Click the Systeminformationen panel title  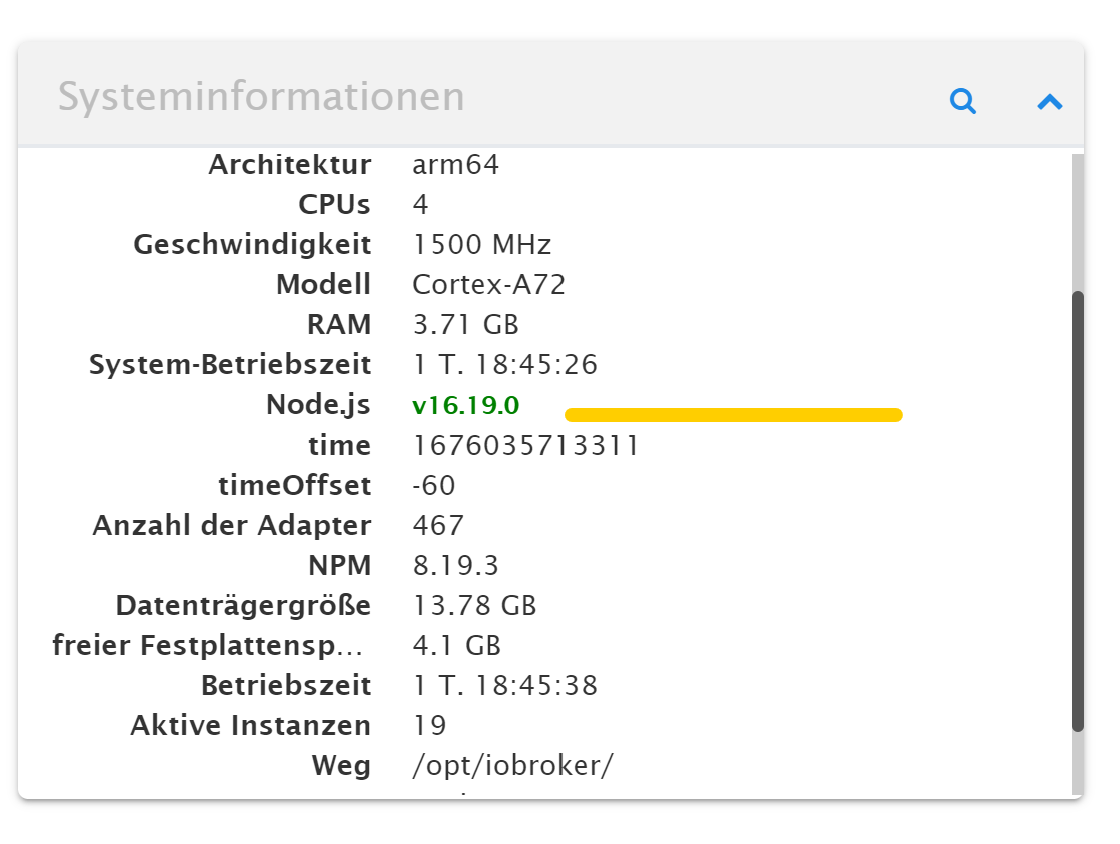(261, 98)
